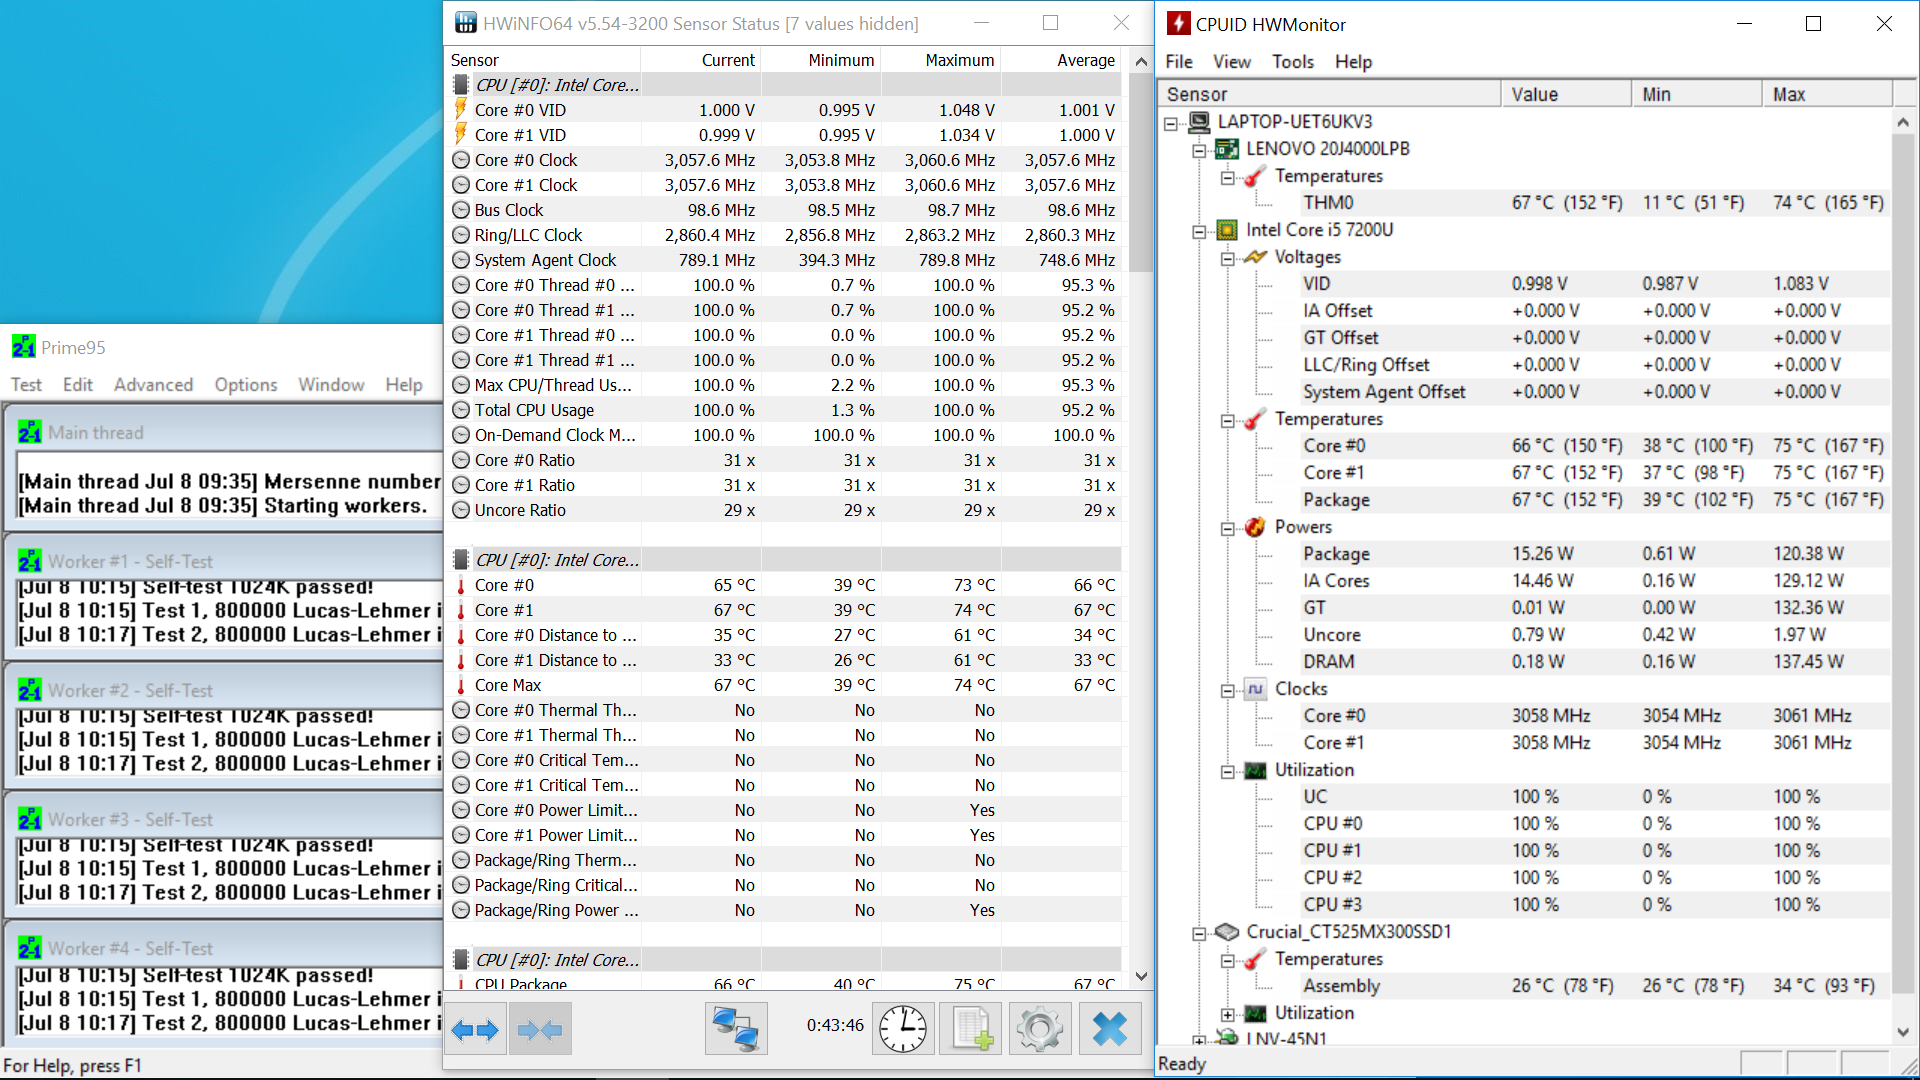The width and height of the screenshot is (1920, 1080).
Task: Click the expand columns arrows button in HWiNFO
Action: coord(475,1029)
